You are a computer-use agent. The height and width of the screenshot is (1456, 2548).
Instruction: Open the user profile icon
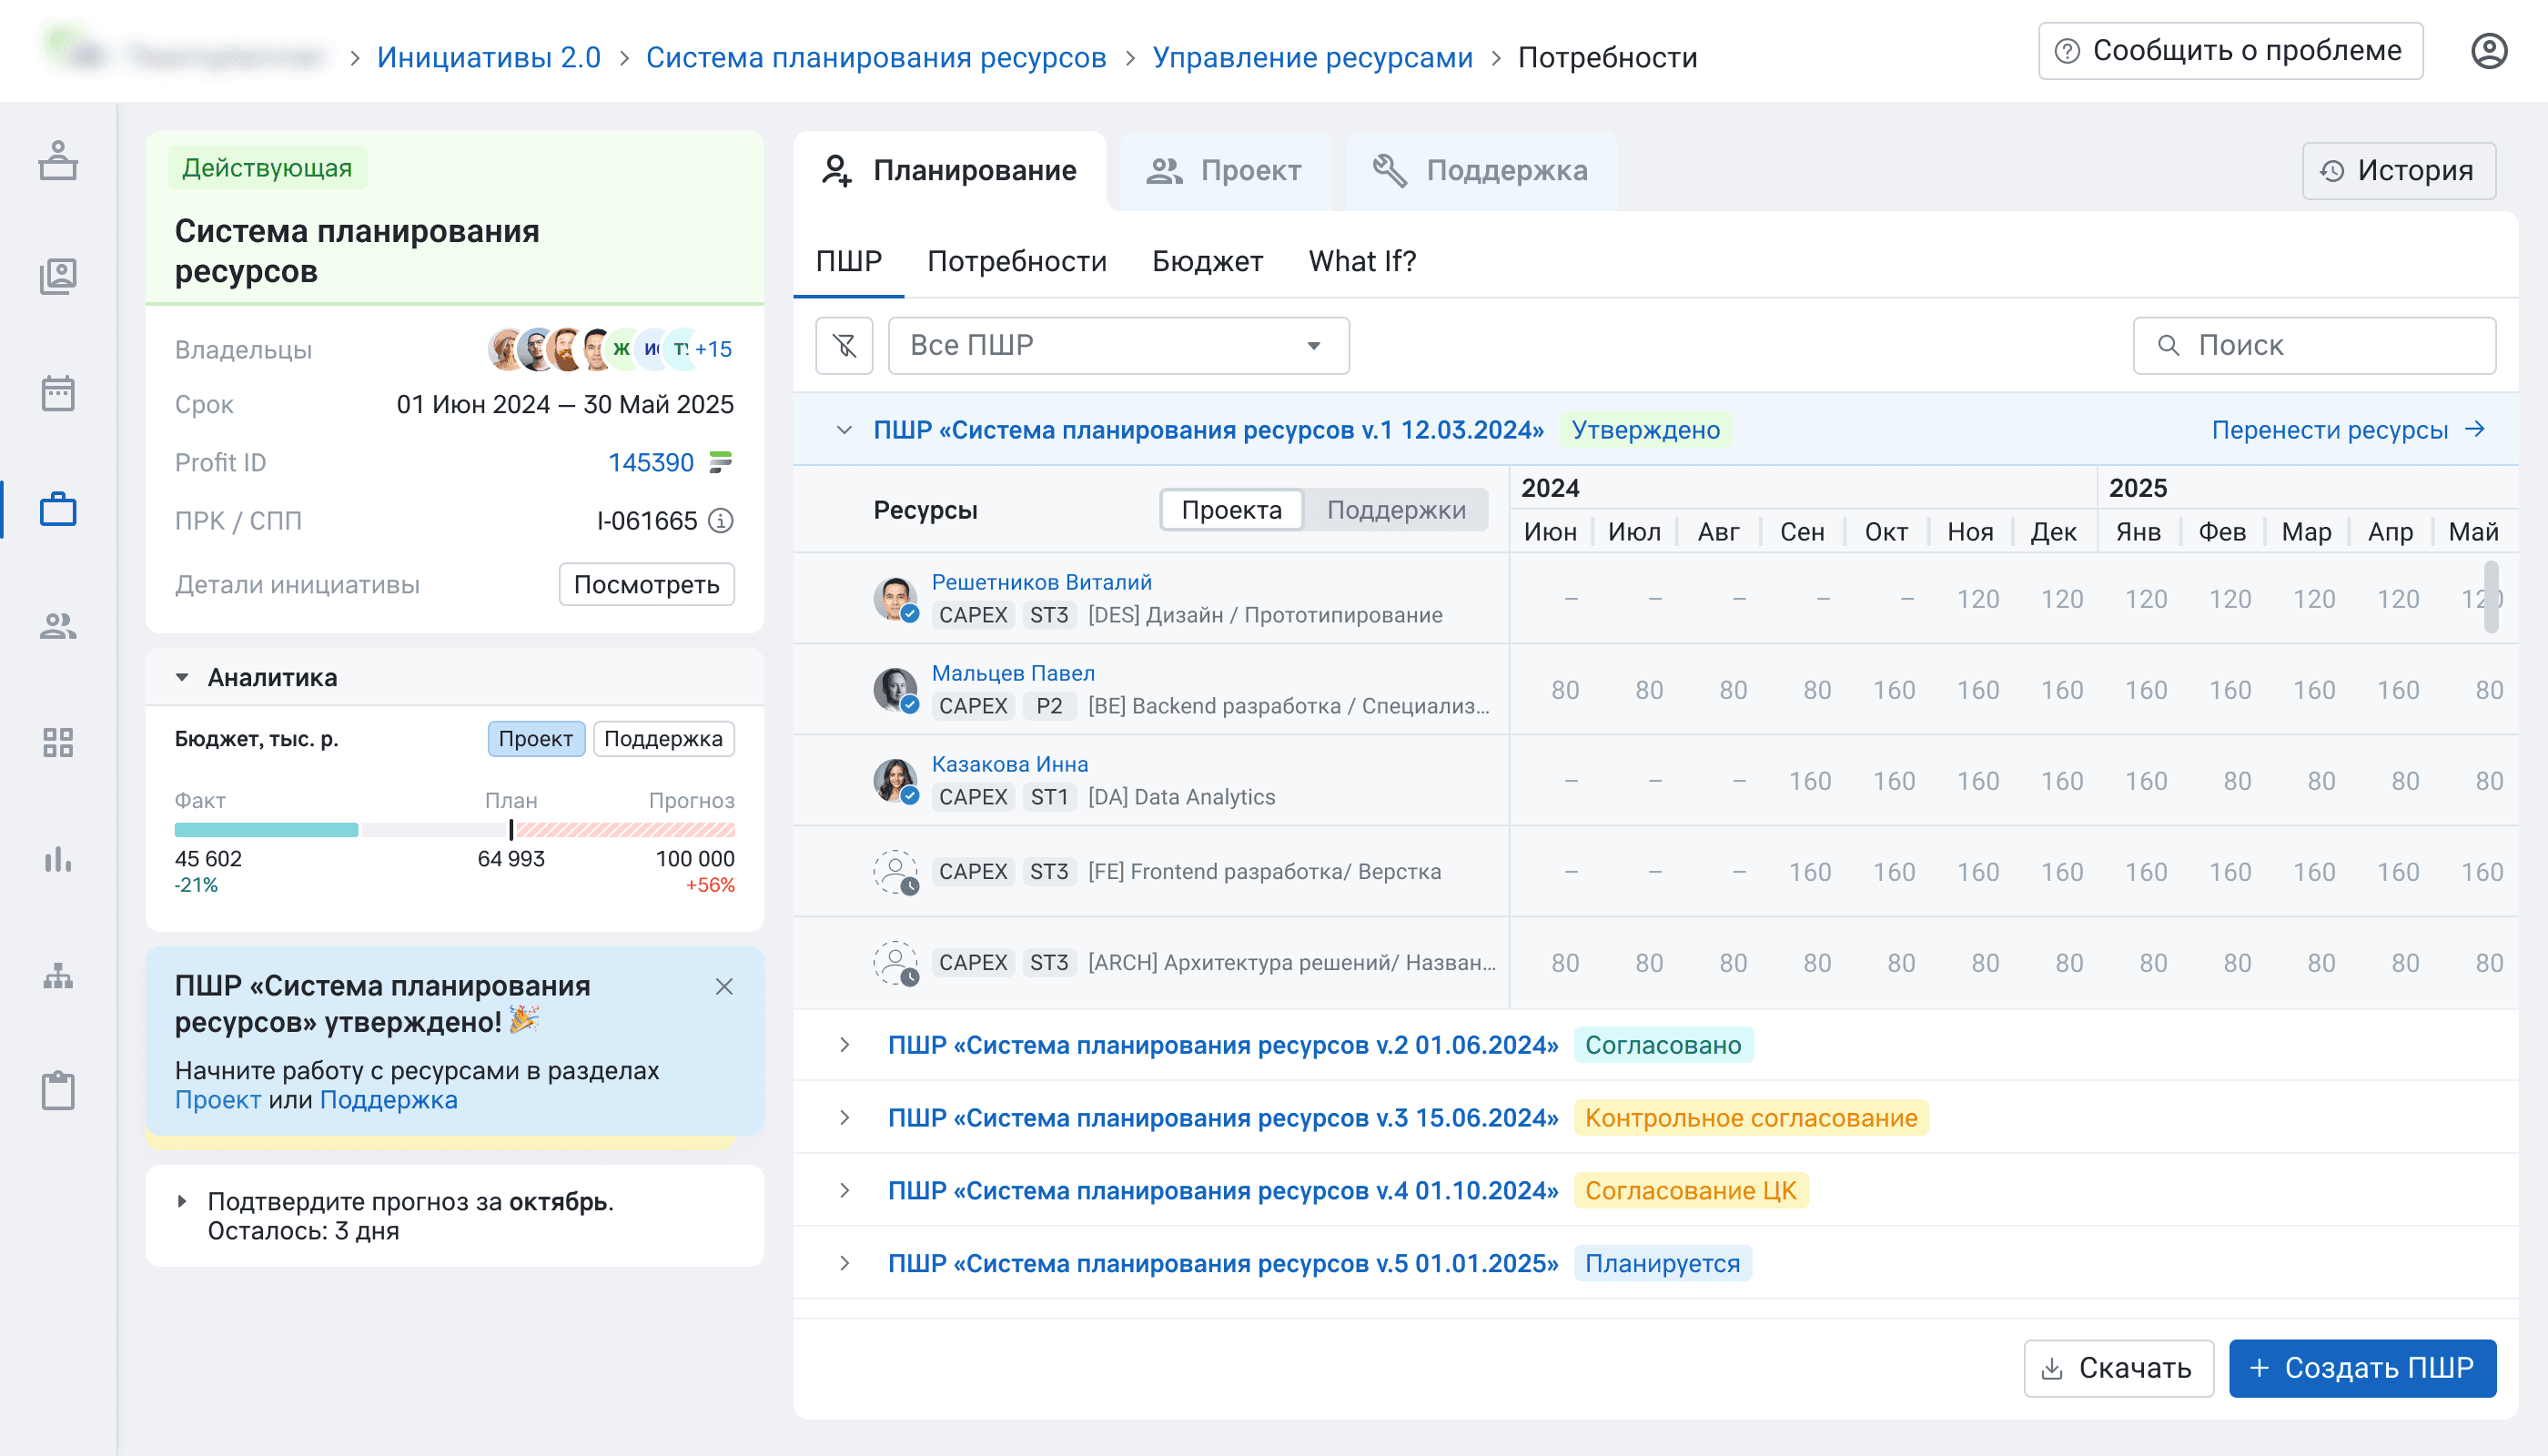pos(2488,51)
